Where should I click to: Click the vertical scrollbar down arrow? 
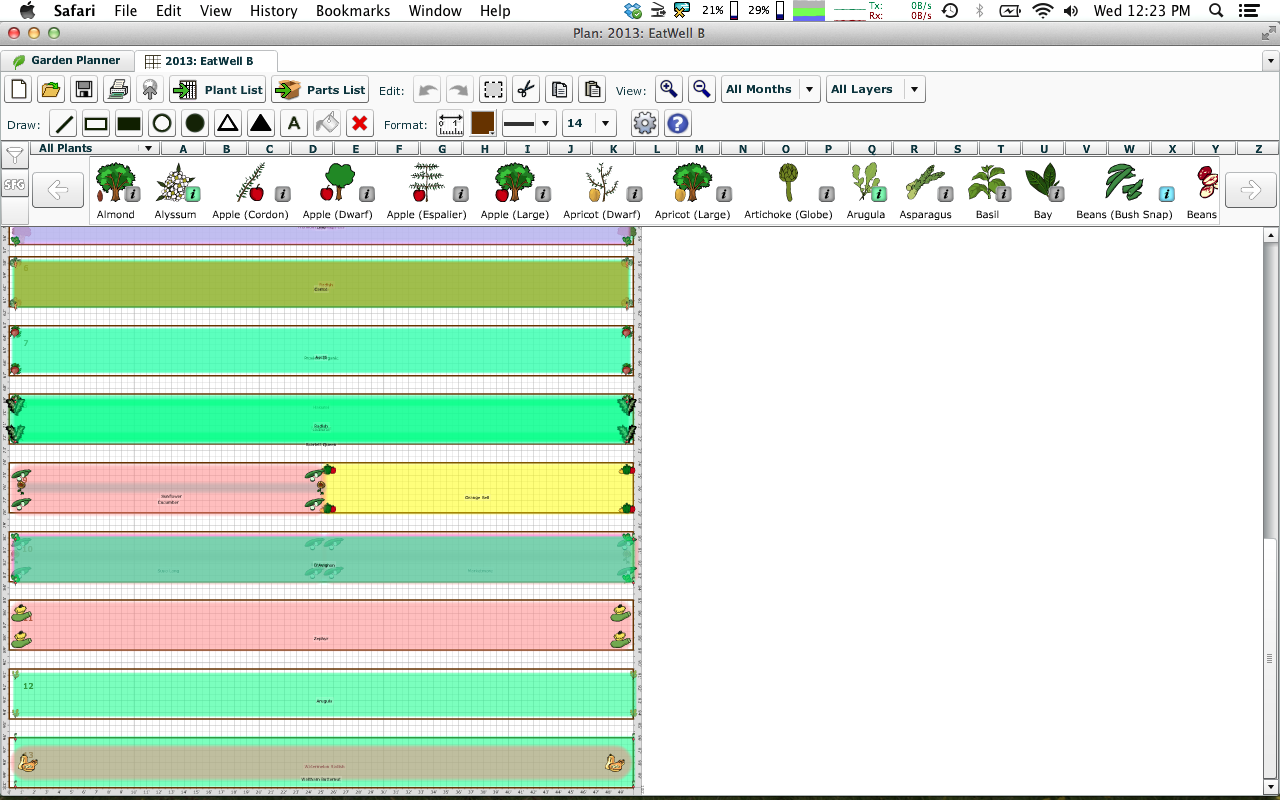[x=1271, y=787]
